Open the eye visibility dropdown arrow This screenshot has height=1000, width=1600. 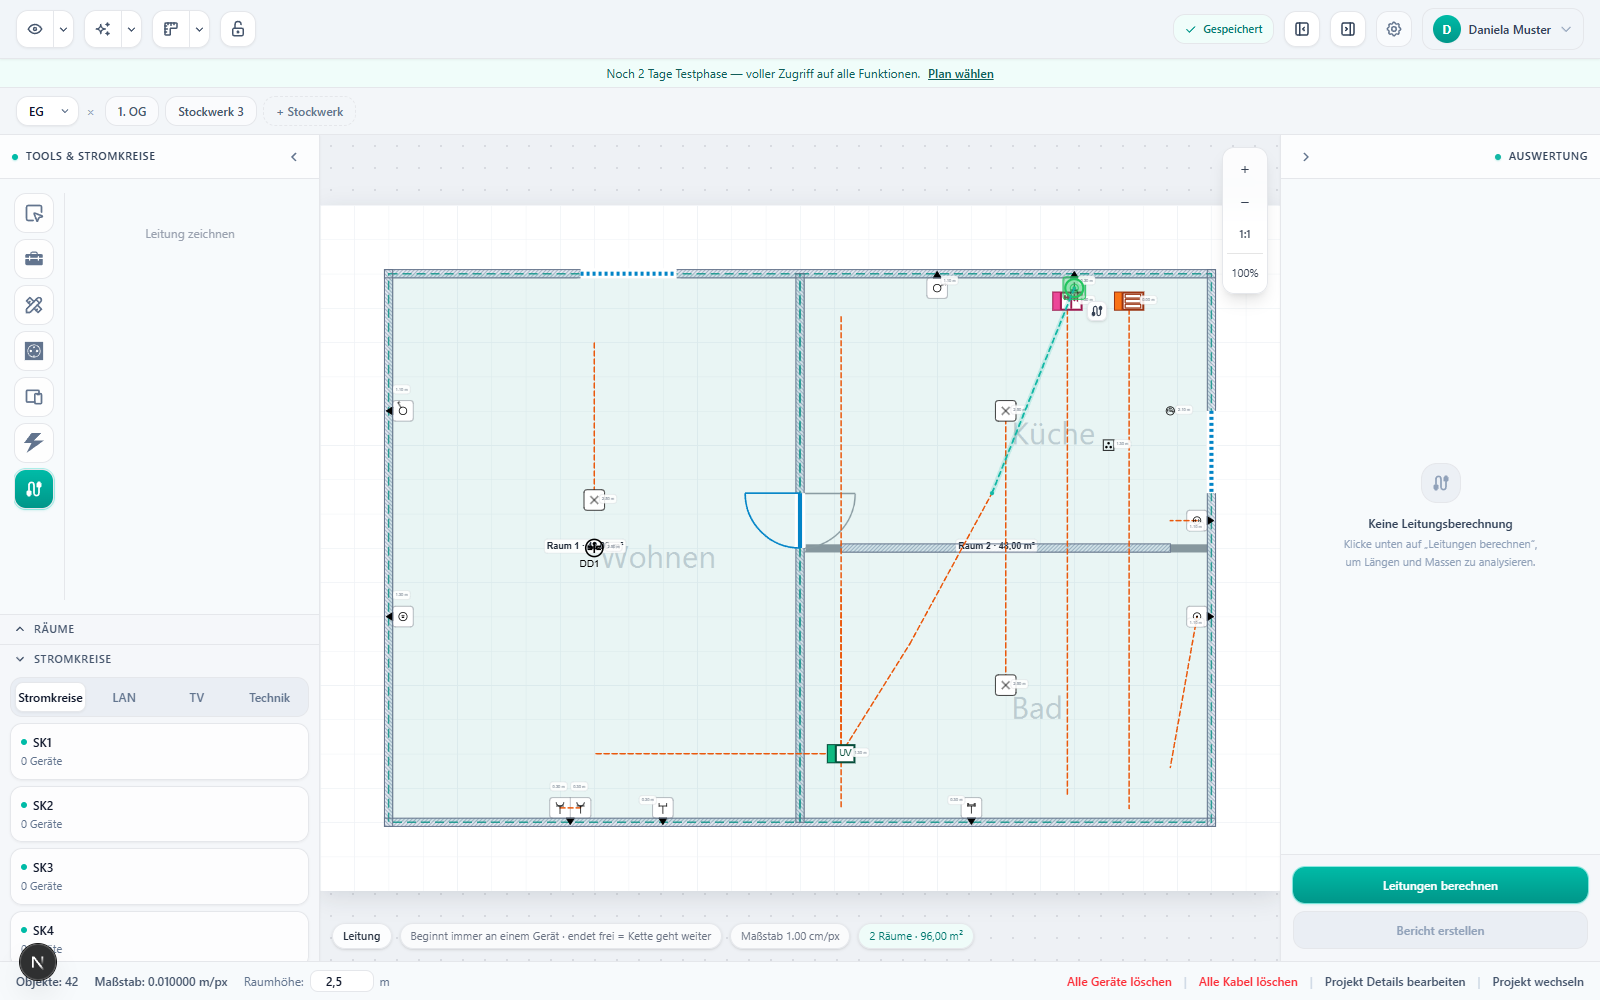coord(63,29)
